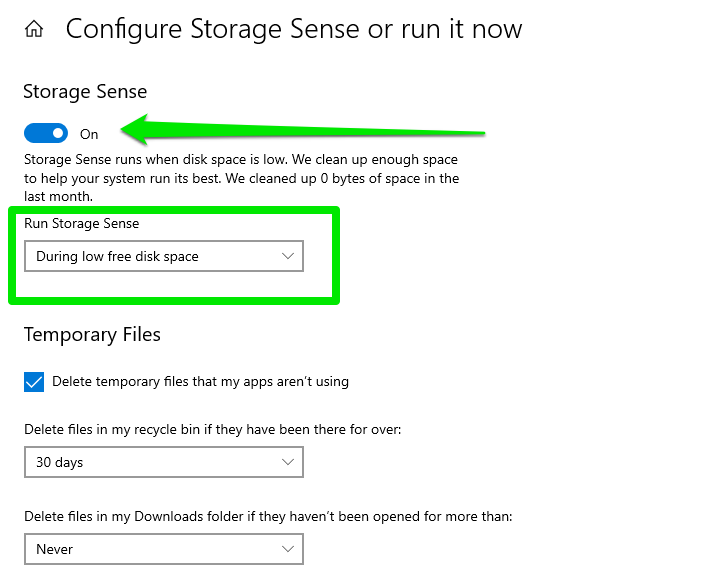Click the Run Storage Sense label
The width and height of the screenshot is (720, 581).
point(82,223)
